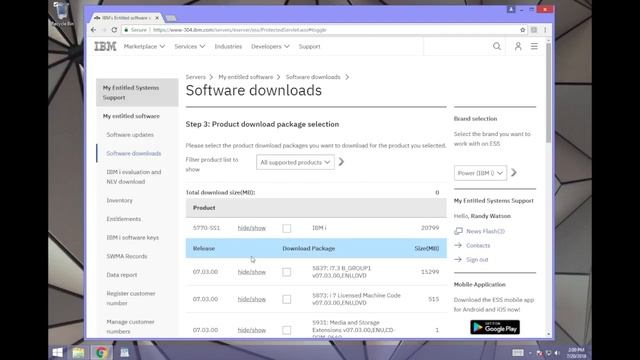Screen dimensions: 640x360
Task: Click the taskbar clock display
Action: pos(576,353)
